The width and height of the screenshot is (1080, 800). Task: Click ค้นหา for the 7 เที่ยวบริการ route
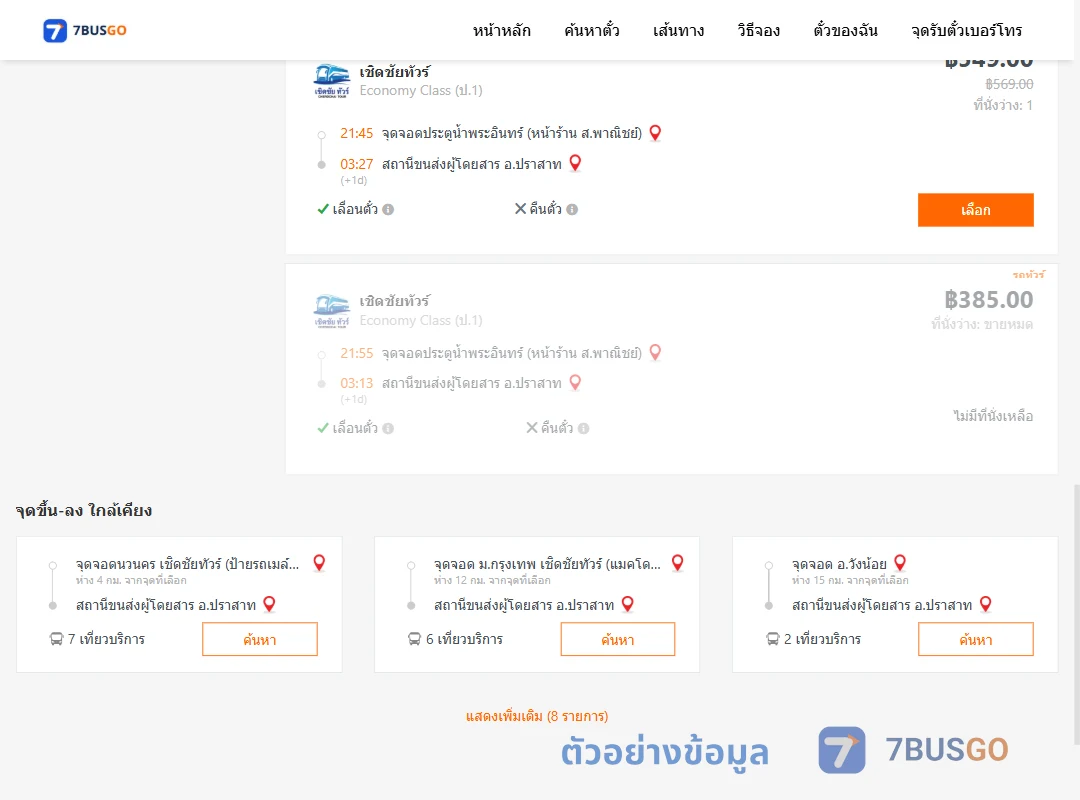[x=260, y=639]
